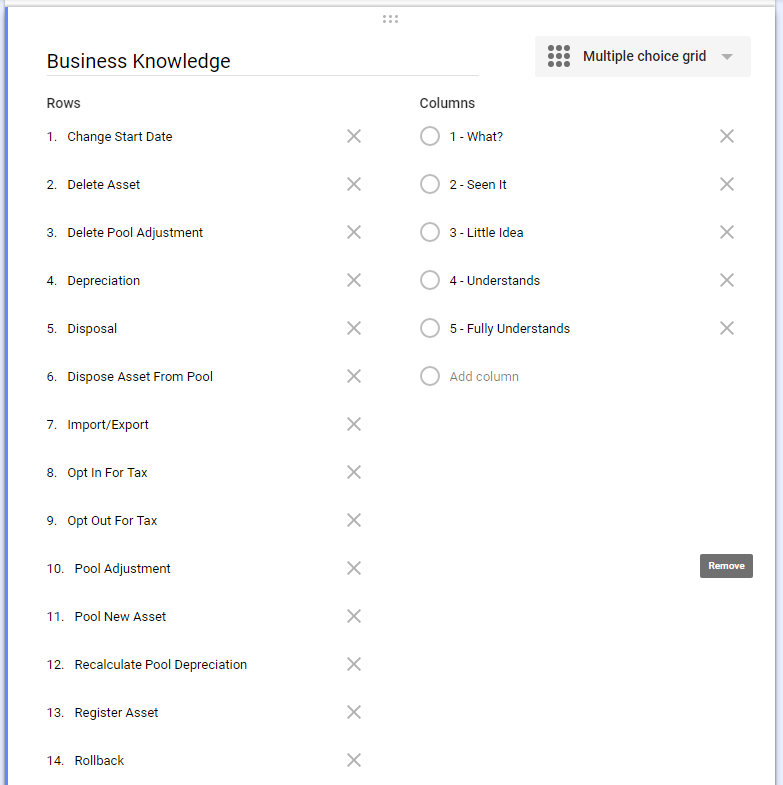
Task: Click the Rows heading label
Action: click(x=64, y=103)
